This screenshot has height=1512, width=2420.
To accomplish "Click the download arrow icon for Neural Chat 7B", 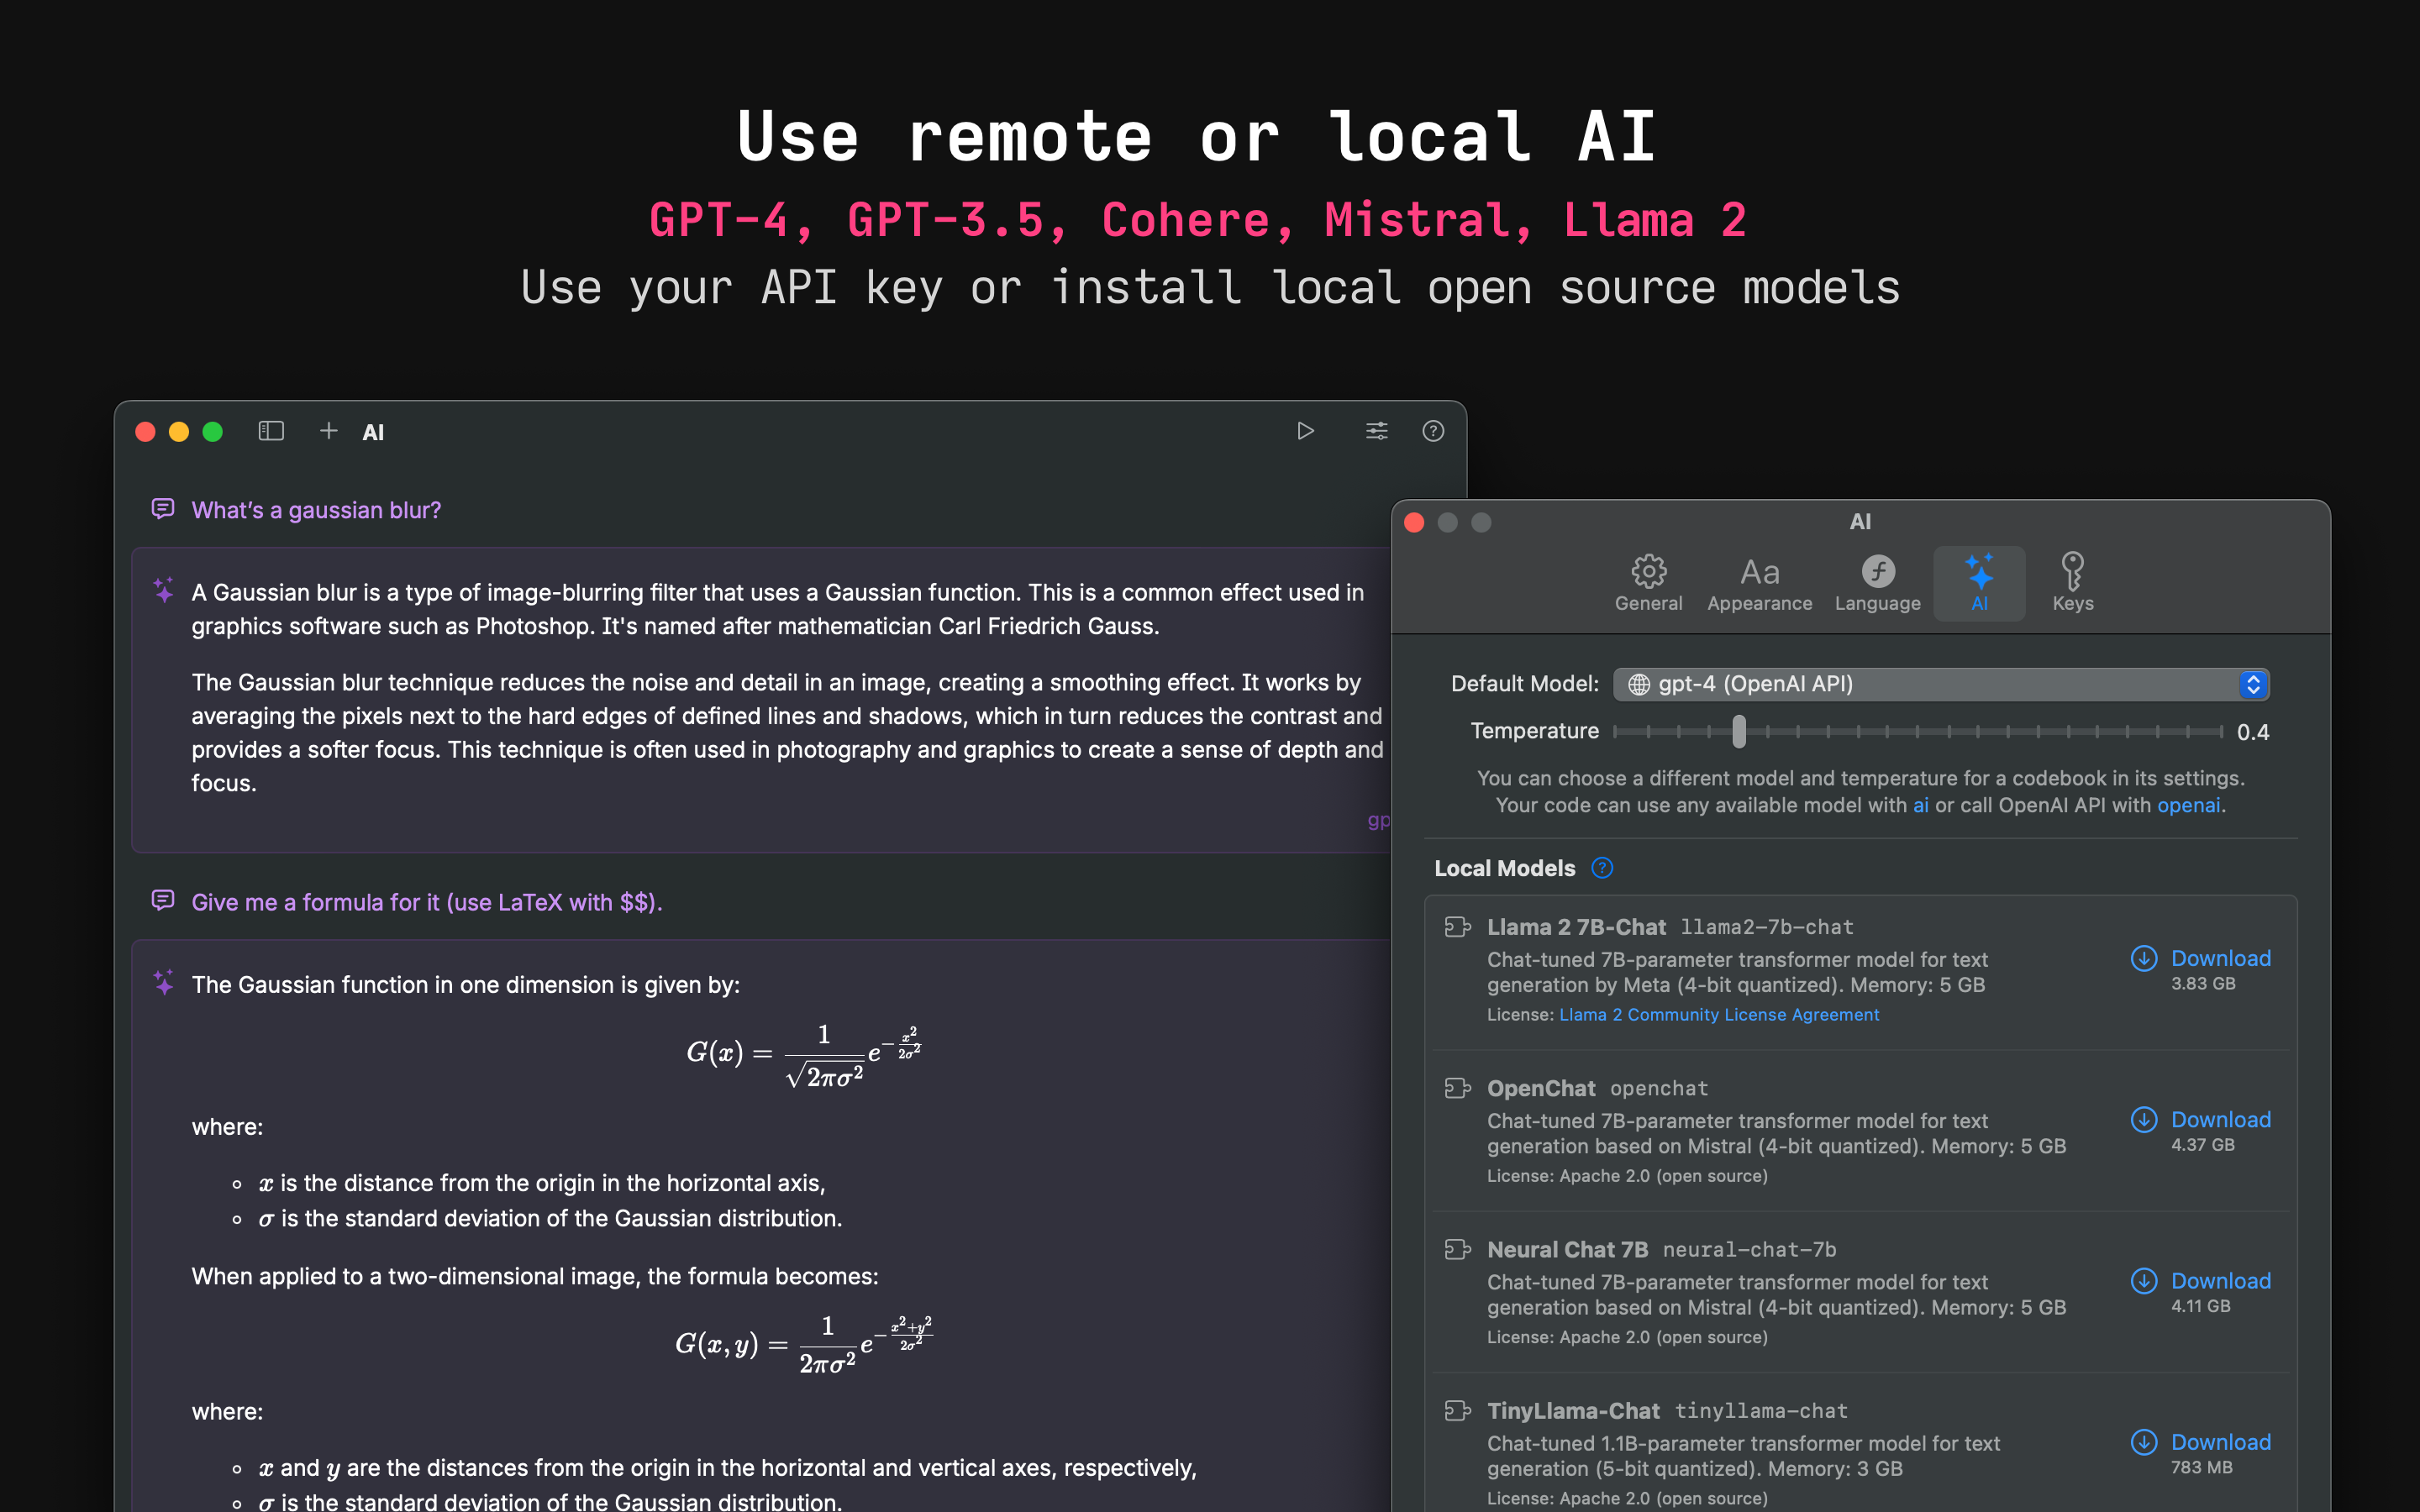I will coord(2144,1280).
